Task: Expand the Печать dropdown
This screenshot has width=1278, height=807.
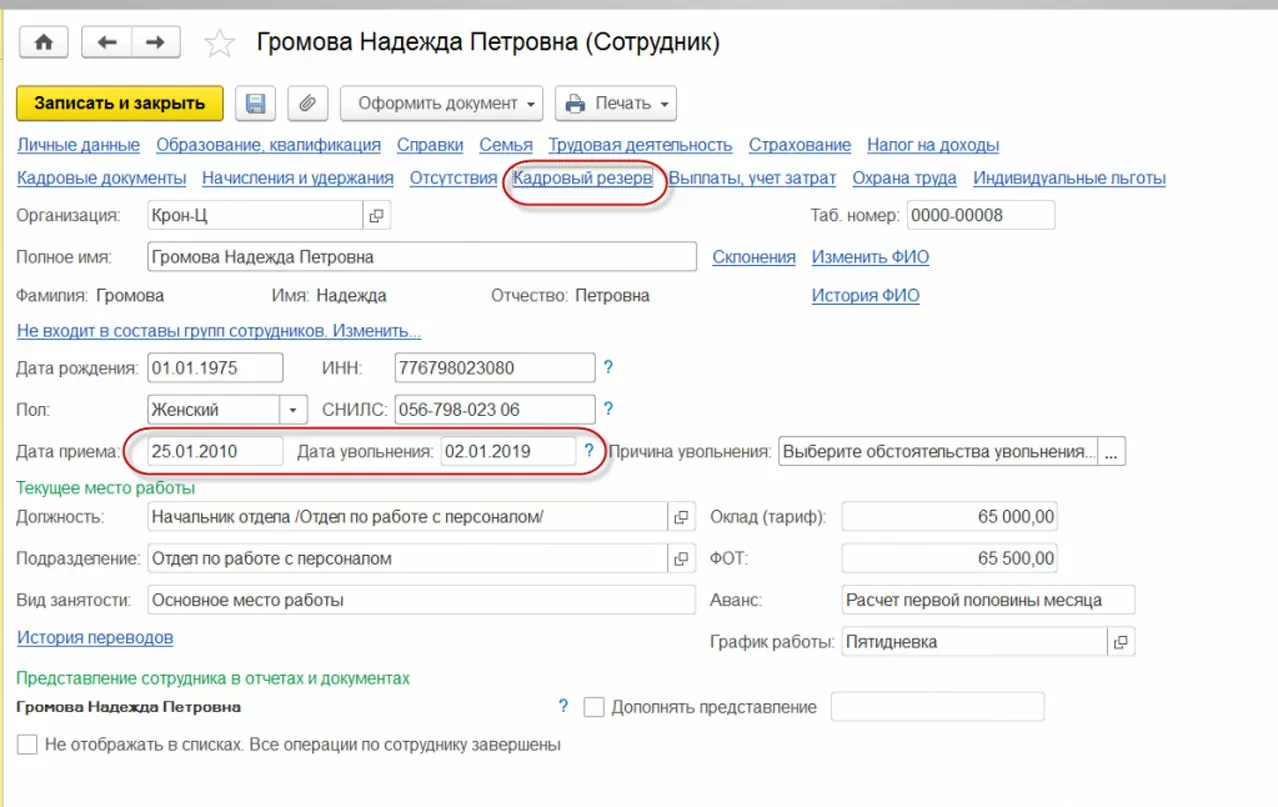Action: pos(616,103)
